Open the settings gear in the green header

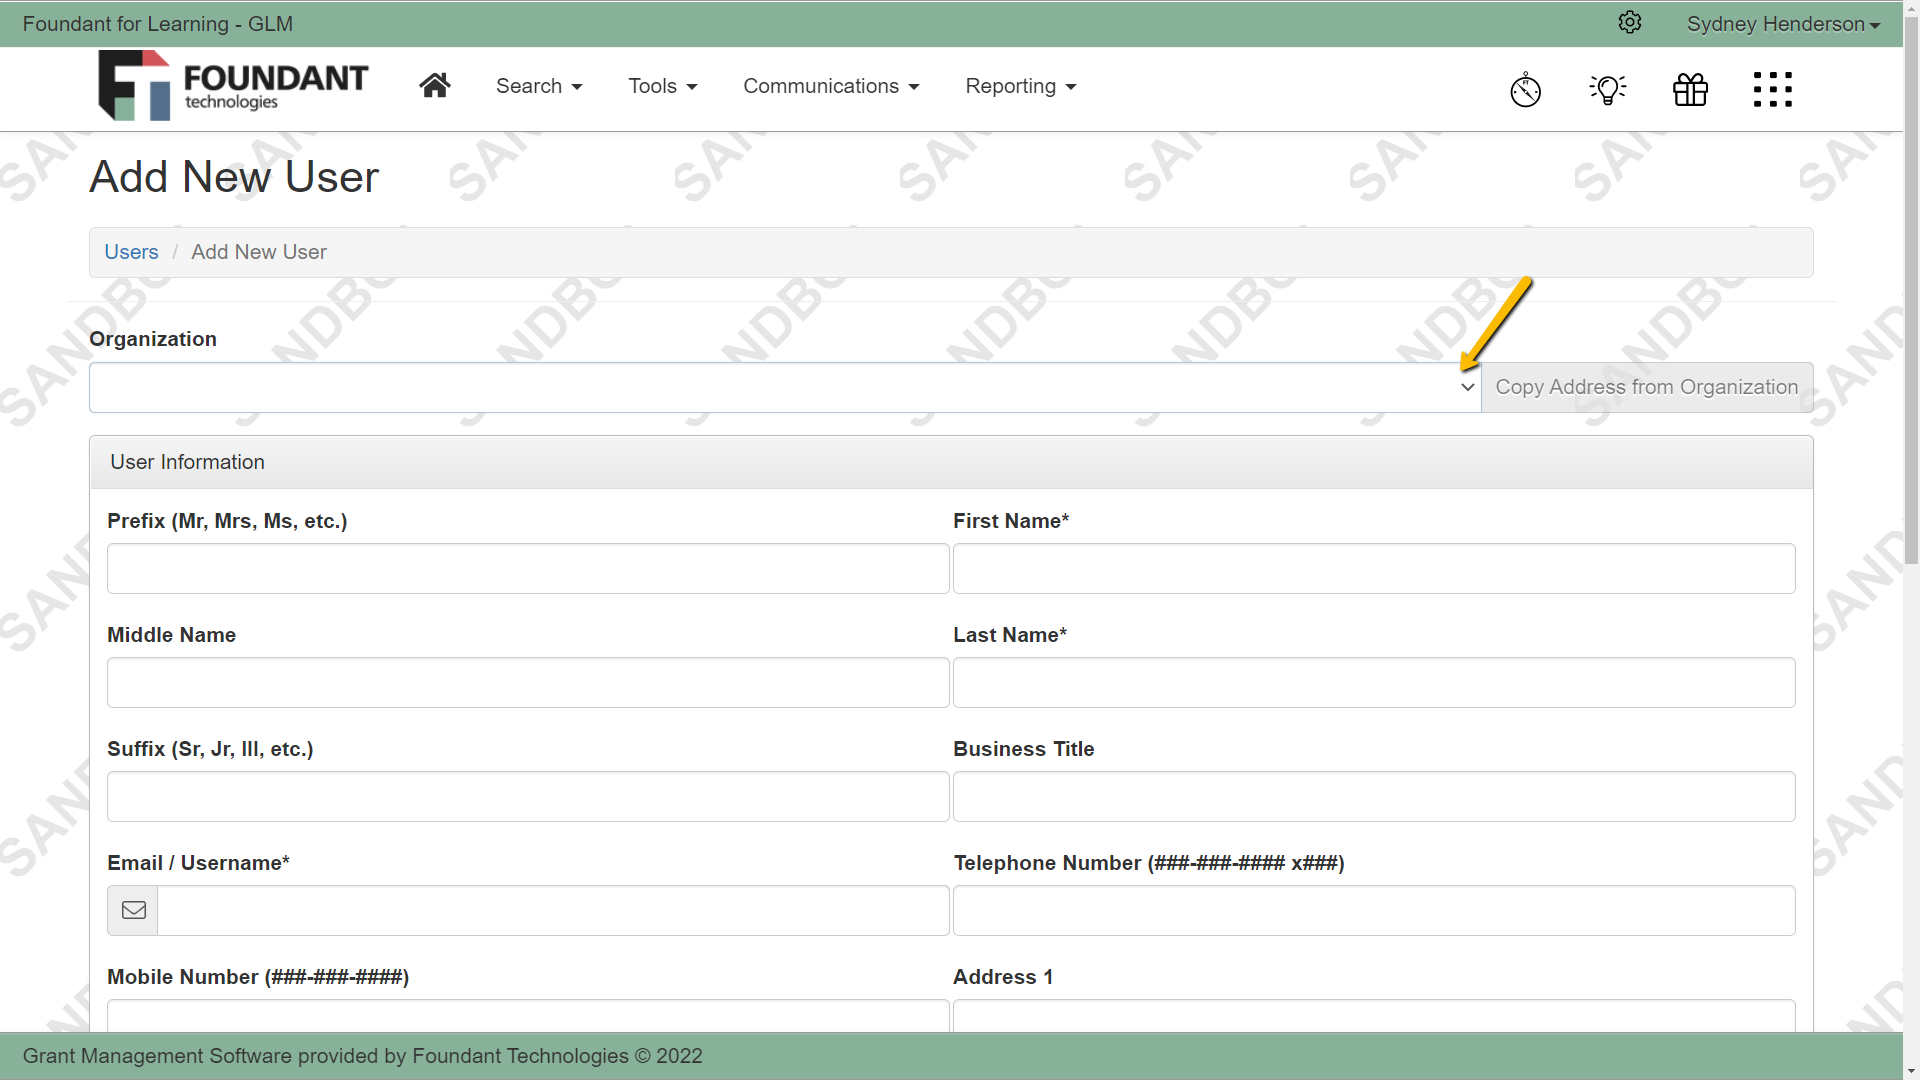coord(1630,22)
